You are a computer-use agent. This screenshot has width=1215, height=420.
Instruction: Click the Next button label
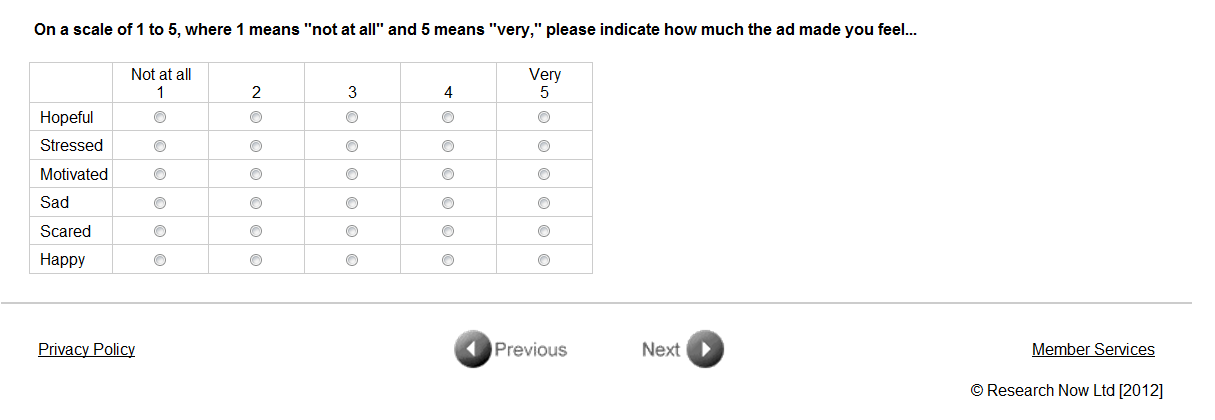(661, 350)
